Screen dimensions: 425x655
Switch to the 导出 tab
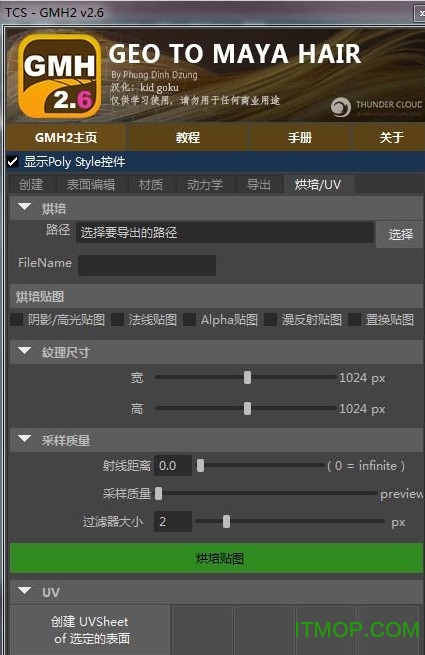259,185
